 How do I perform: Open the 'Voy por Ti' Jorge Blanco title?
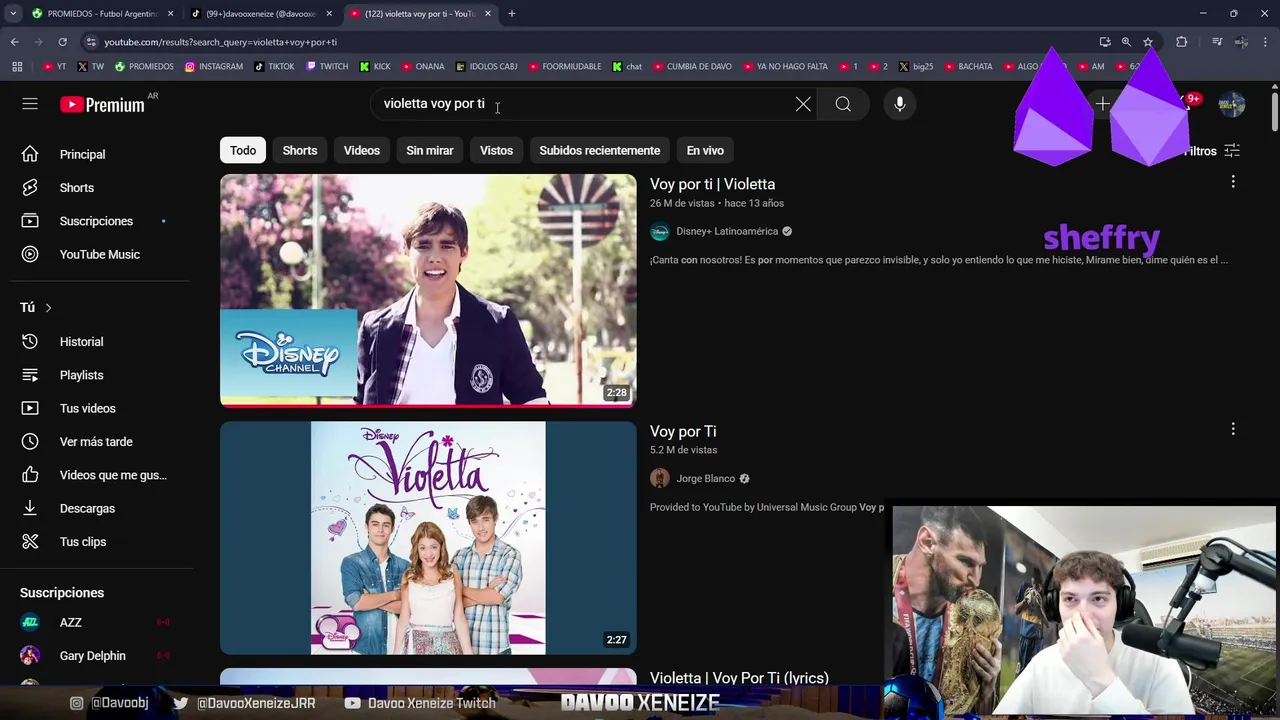pyautogui.click(x=683, y=431)
